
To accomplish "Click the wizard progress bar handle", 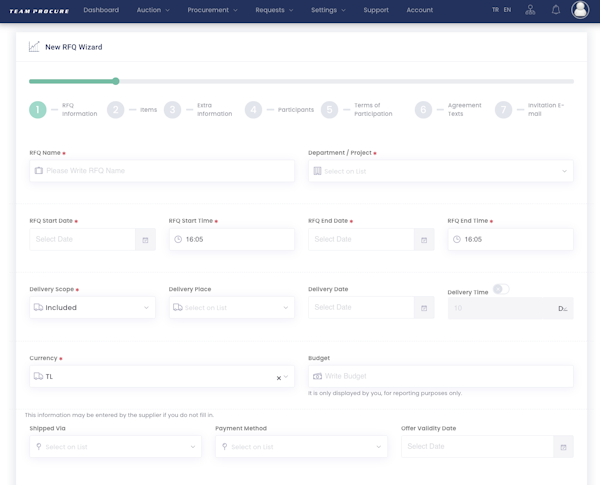I will (116, 81).
